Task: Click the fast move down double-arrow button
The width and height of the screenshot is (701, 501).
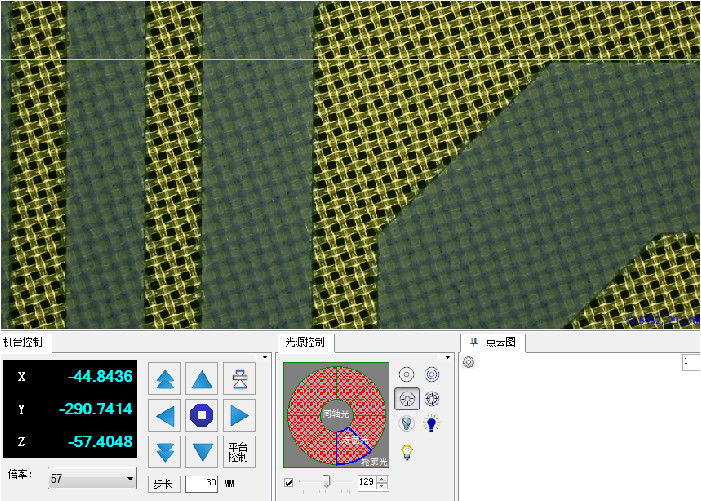Action: coord(165,451)
